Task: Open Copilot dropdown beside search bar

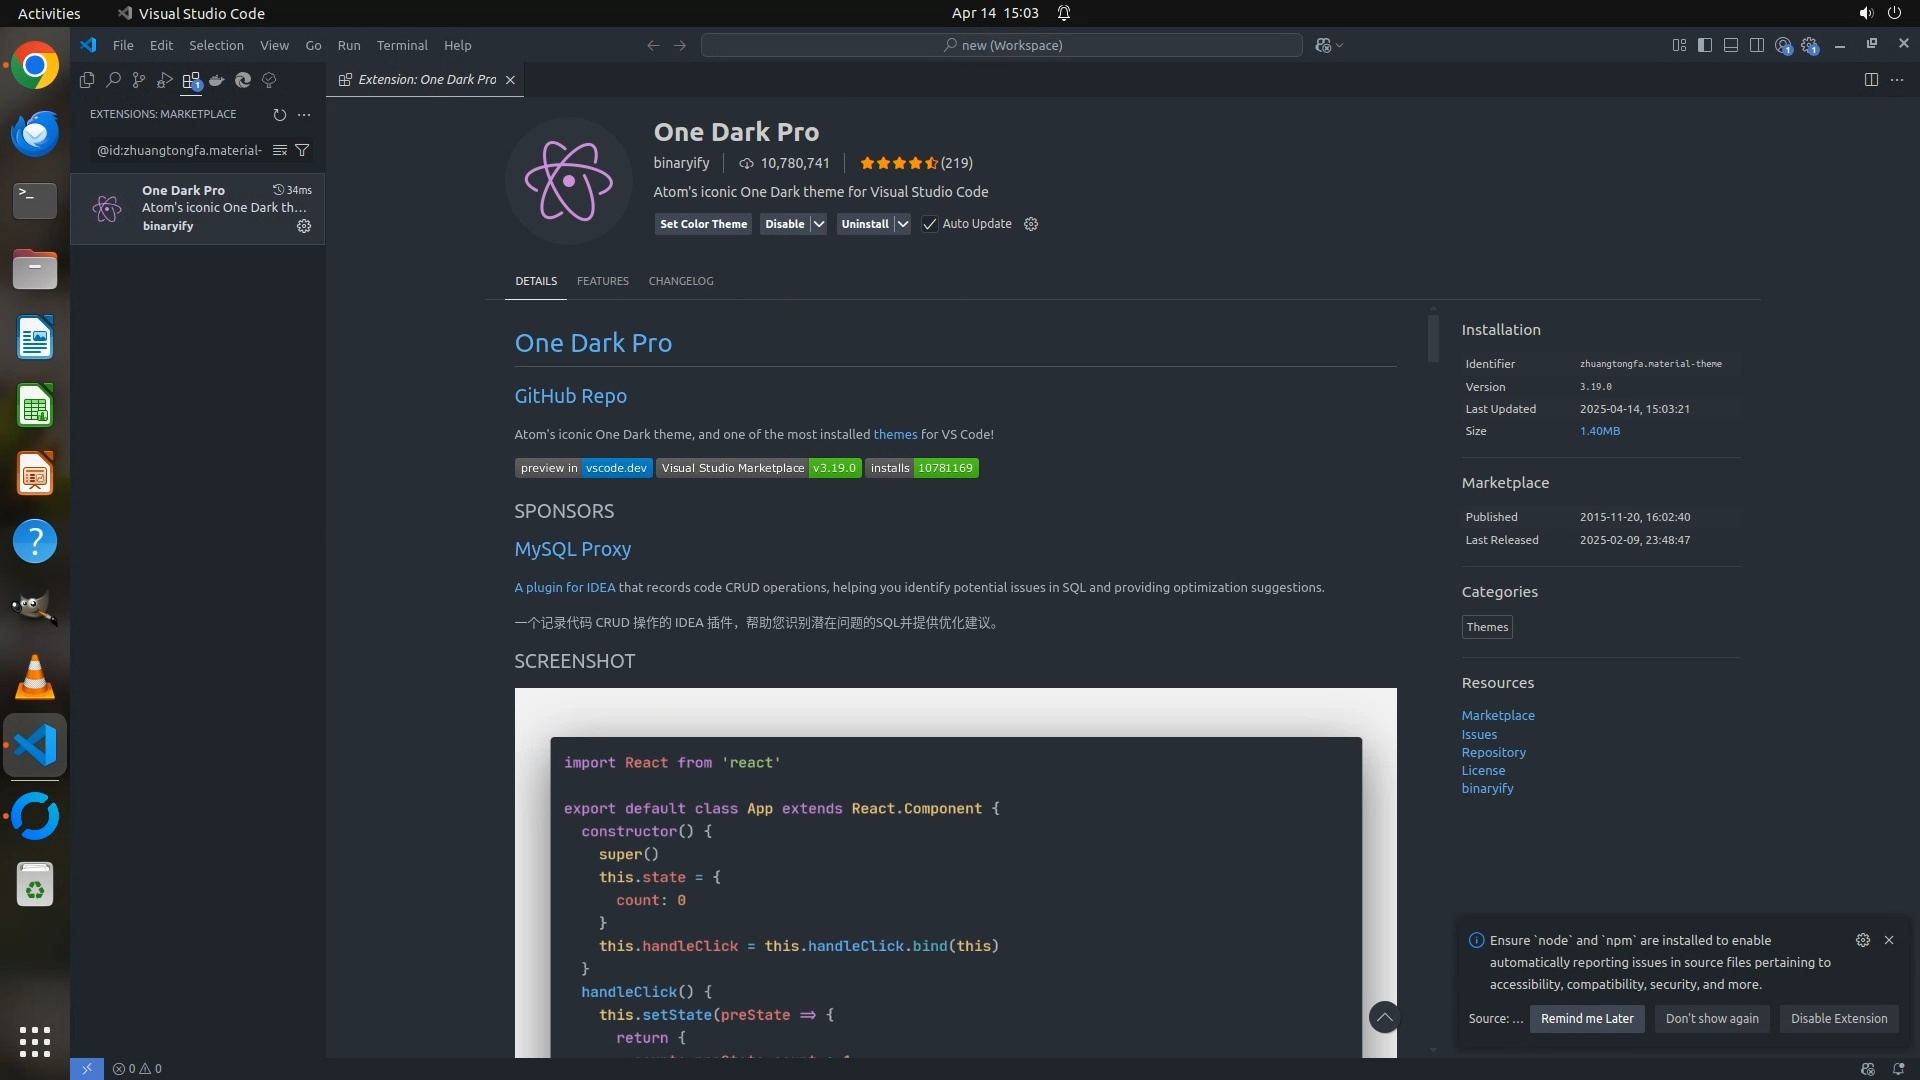Action: coord(1340,45)
